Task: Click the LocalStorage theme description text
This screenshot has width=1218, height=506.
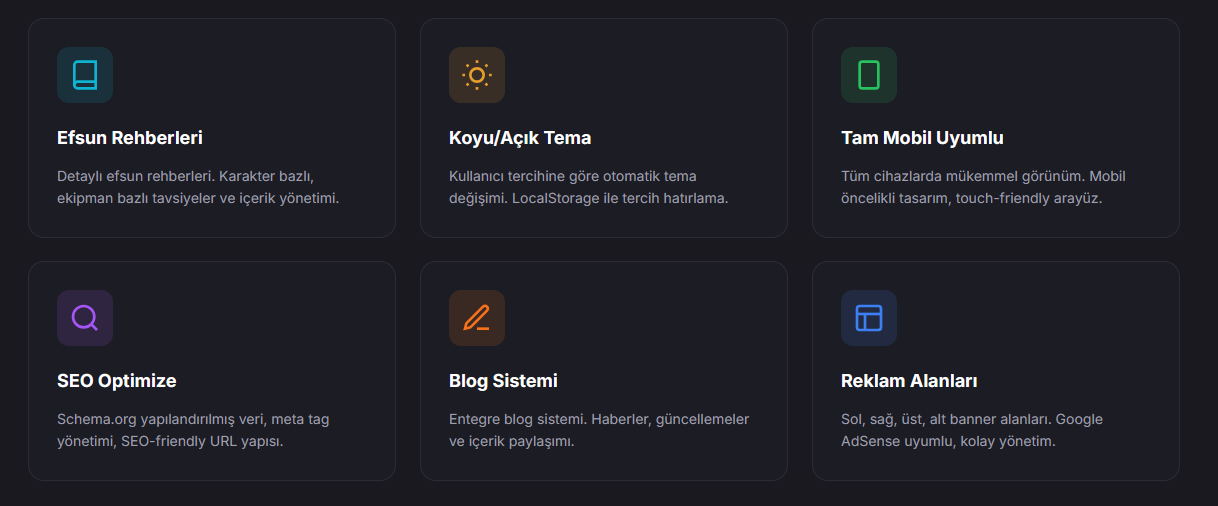Action: [589, 187]
